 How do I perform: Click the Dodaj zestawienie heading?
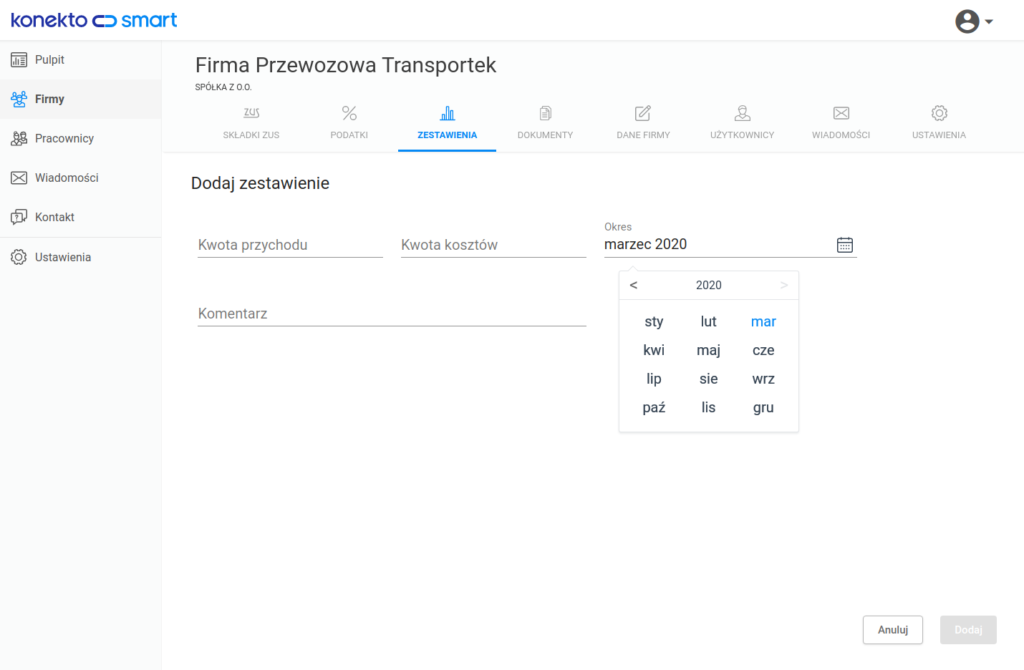click(x=260, y=183)
